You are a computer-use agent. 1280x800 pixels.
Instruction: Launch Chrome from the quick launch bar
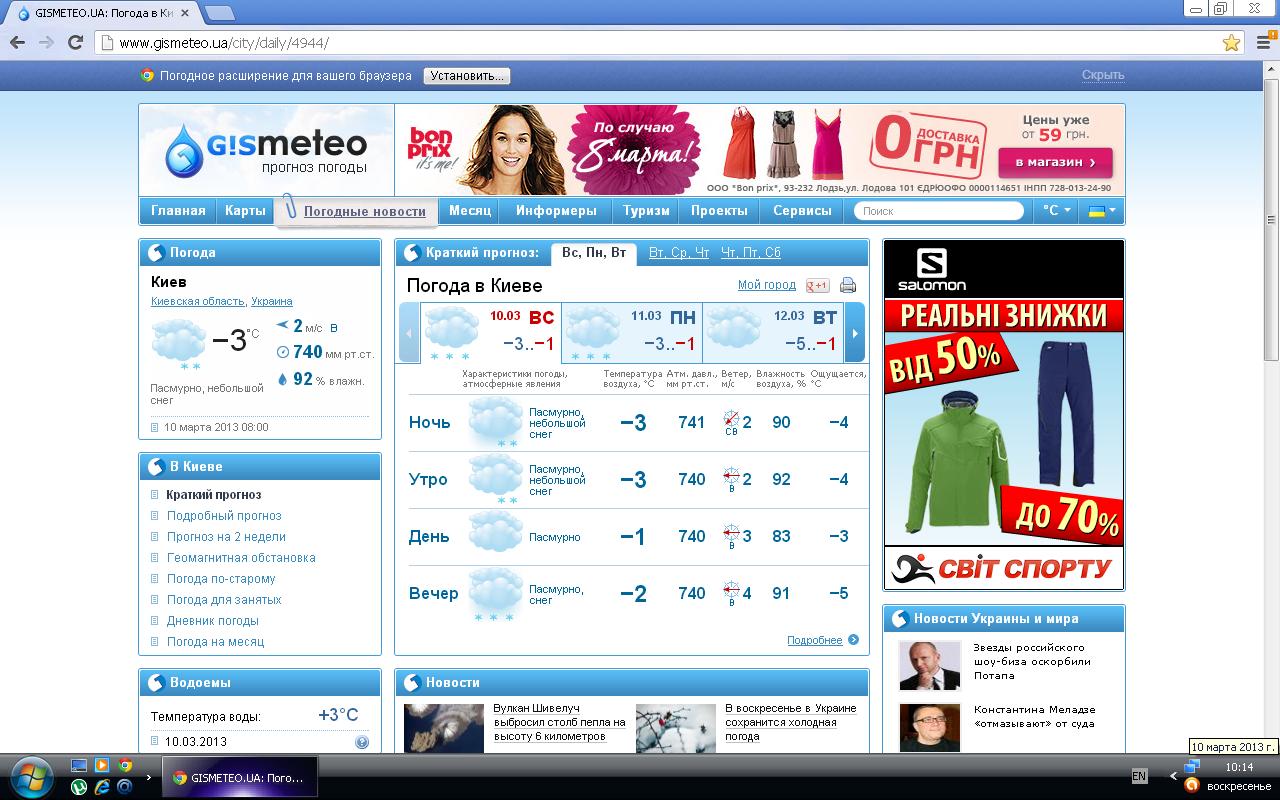coord(125,765)
